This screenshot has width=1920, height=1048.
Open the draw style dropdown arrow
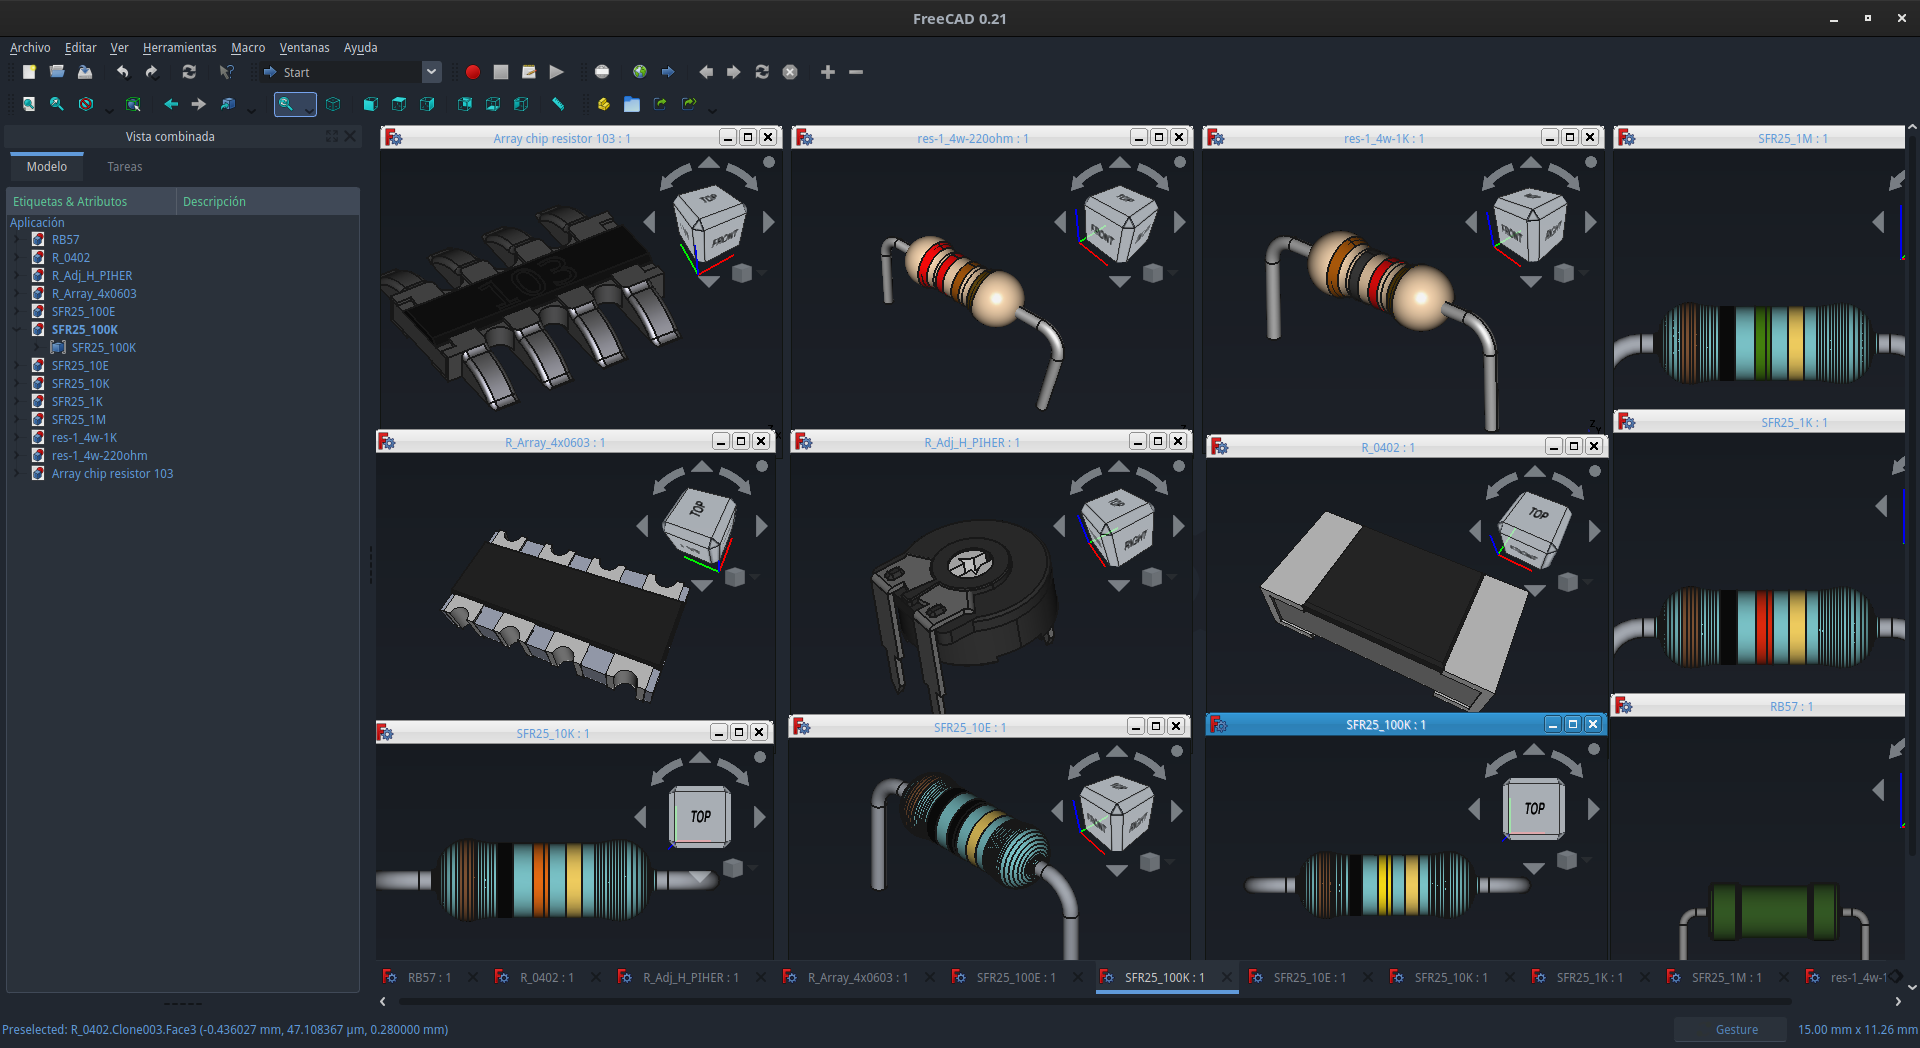(x=109, y=108)
